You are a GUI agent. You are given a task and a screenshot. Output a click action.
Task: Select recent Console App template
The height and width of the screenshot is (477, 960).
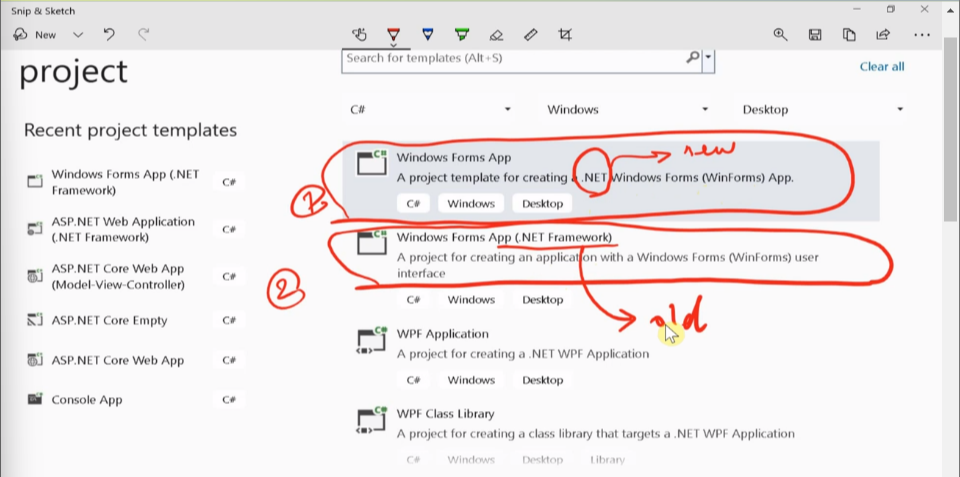click(x=135, y=400)
